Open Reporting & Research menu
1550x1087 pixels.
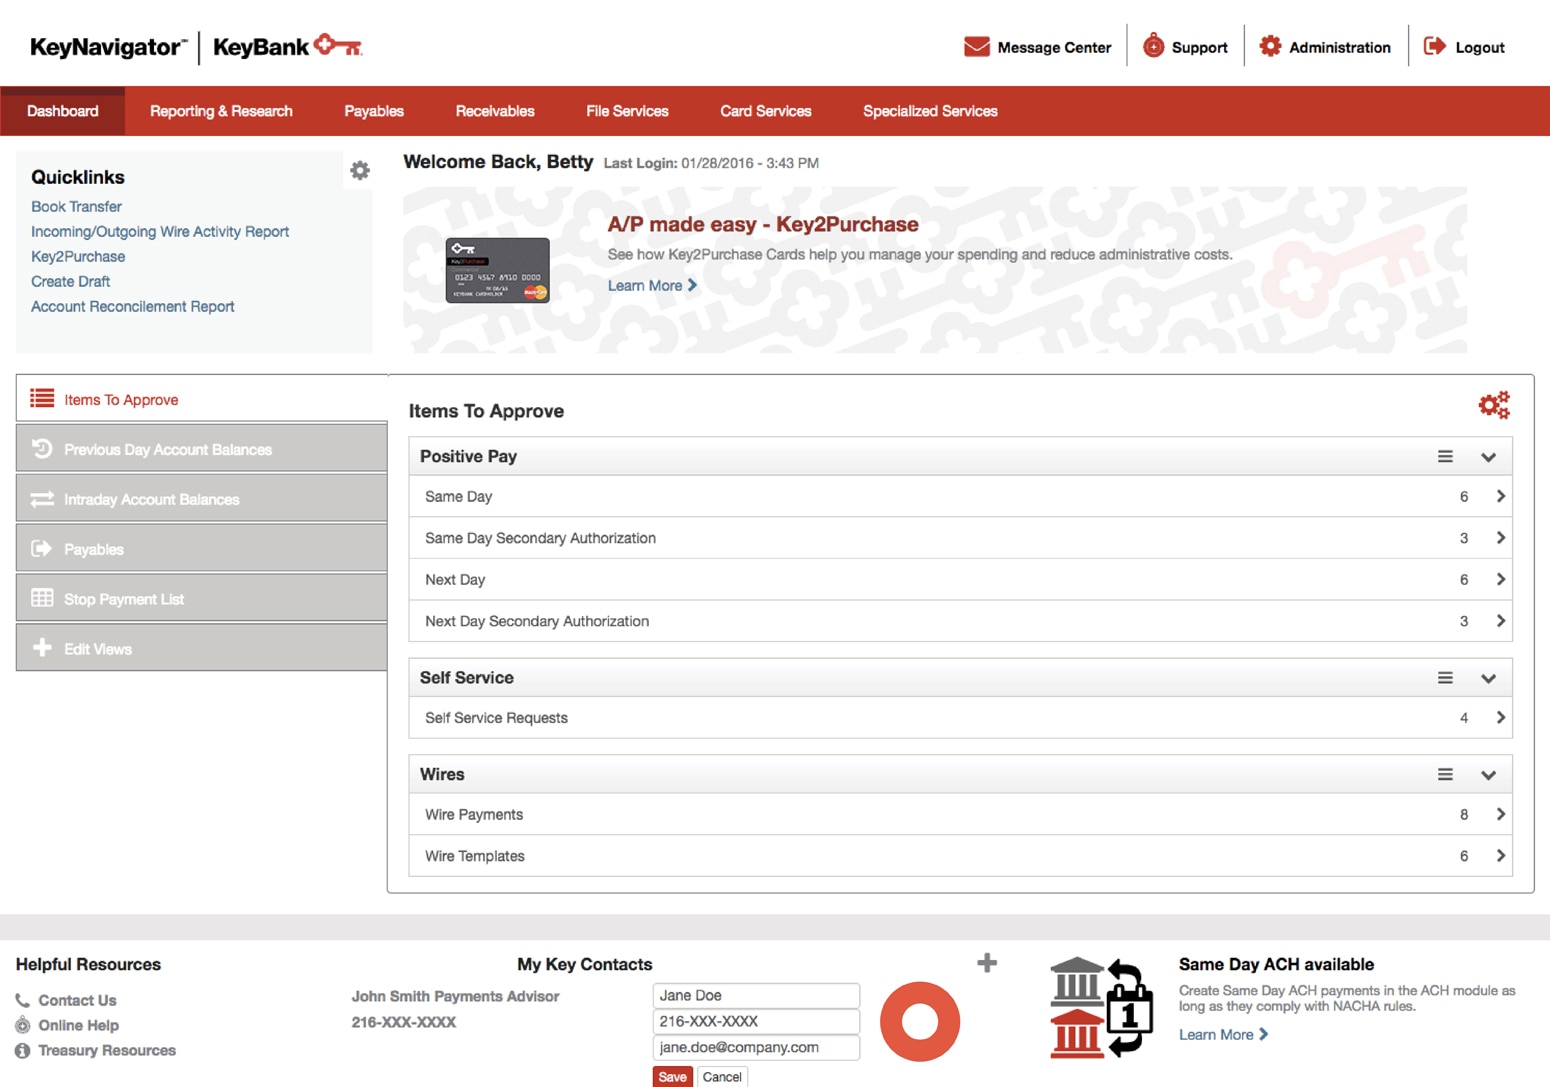tap(221, 111)
